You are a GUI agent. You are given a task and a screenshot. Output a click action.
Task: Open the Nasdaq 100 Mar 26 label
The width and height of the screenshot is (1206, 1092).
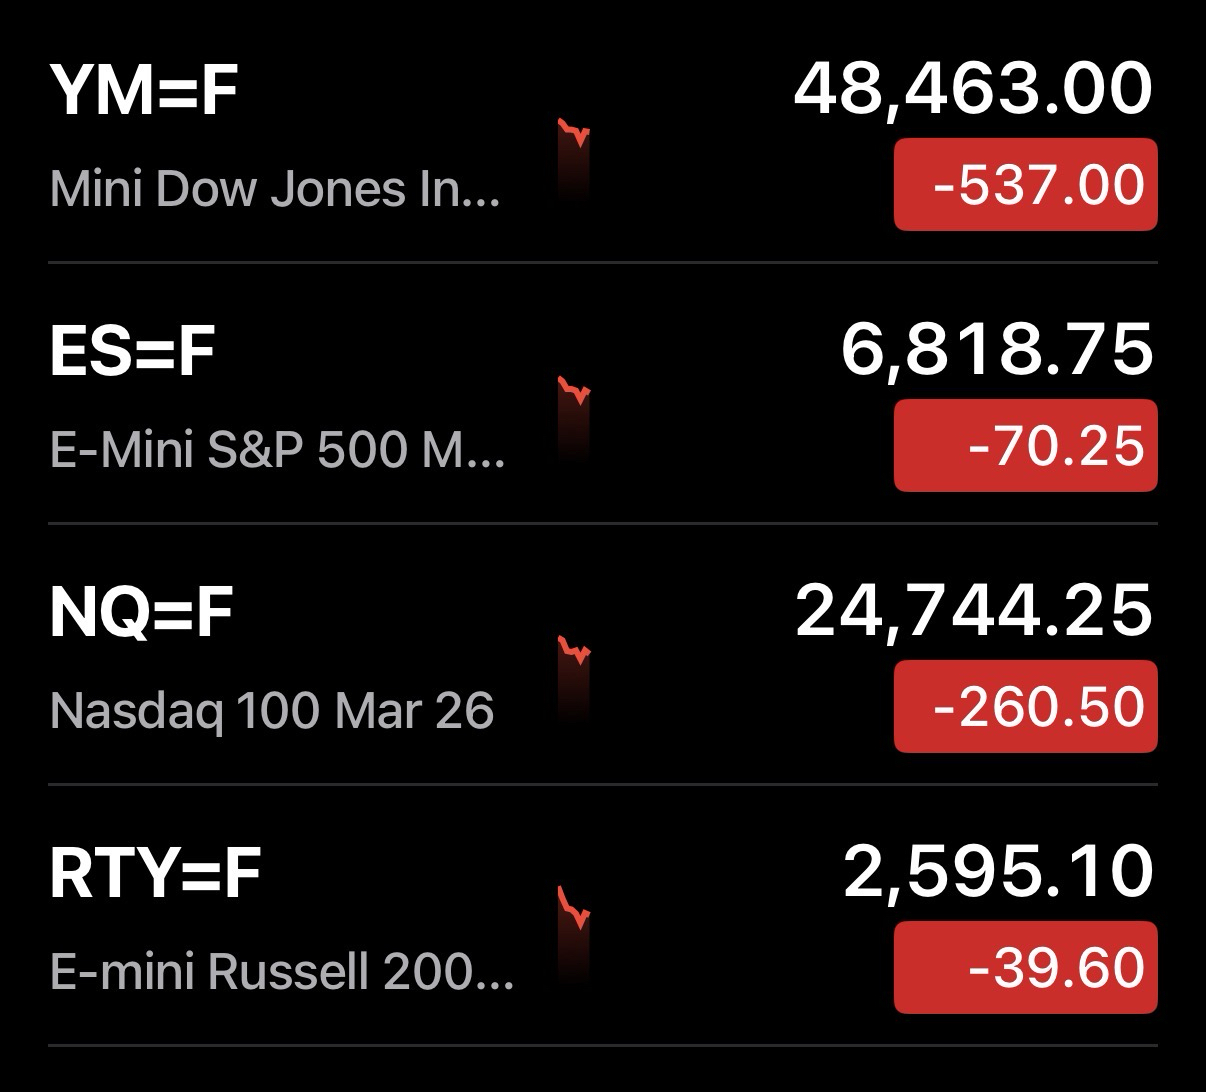271,710
